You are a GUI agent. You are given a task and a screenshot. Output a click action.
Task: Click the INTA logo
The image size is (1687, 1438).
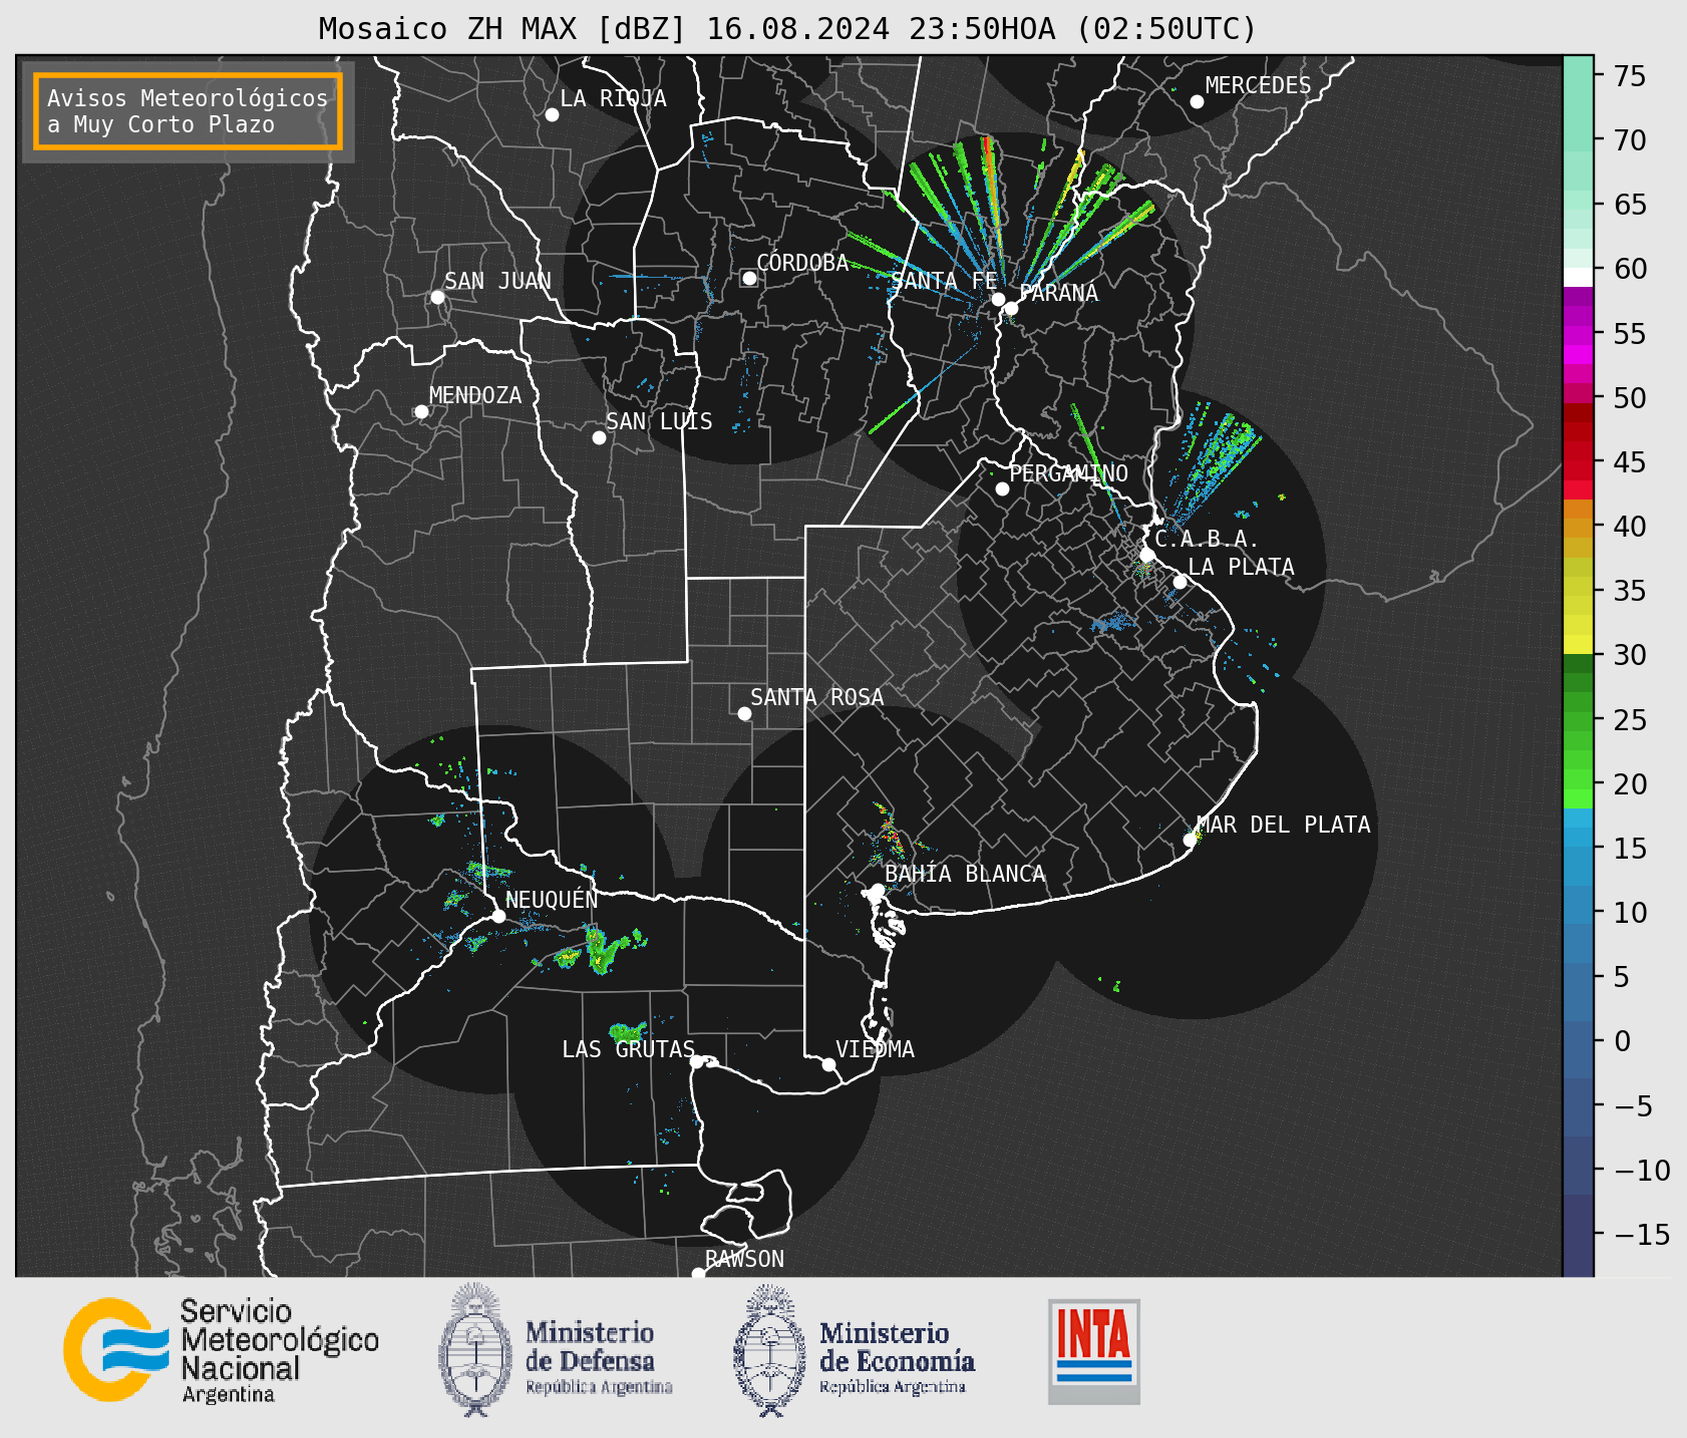pos(1094,1352)
